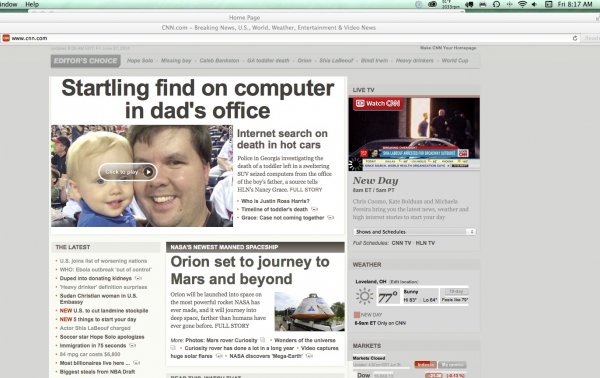
Task: Play the toddler story video
Action: click(x=128, y=172)
